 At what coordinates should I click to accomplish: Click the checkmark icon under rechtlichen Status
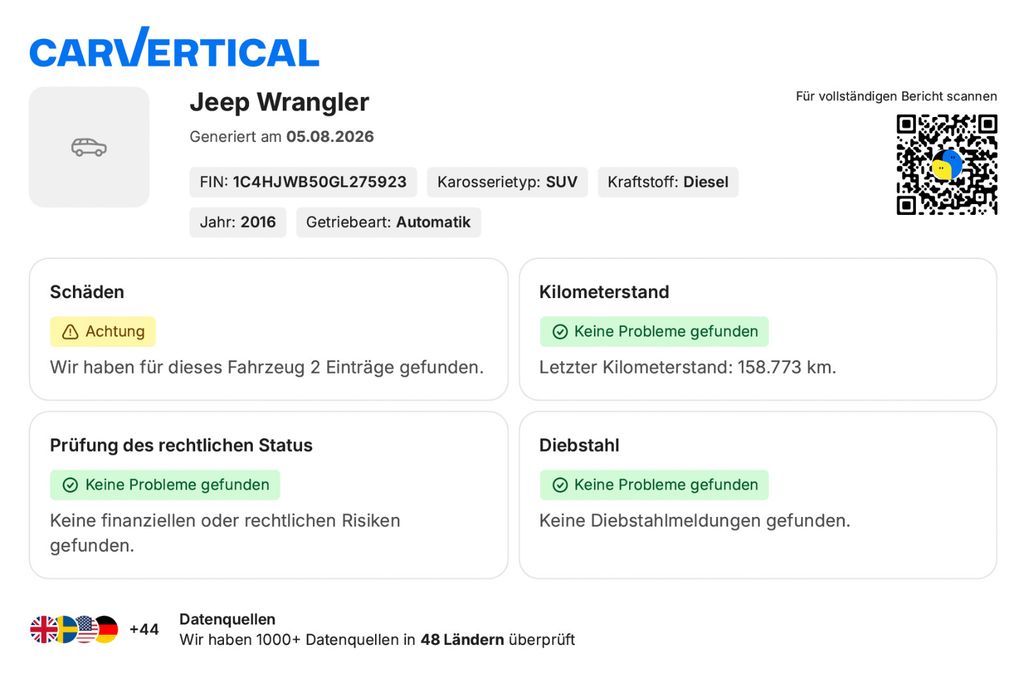click(70, 485)
